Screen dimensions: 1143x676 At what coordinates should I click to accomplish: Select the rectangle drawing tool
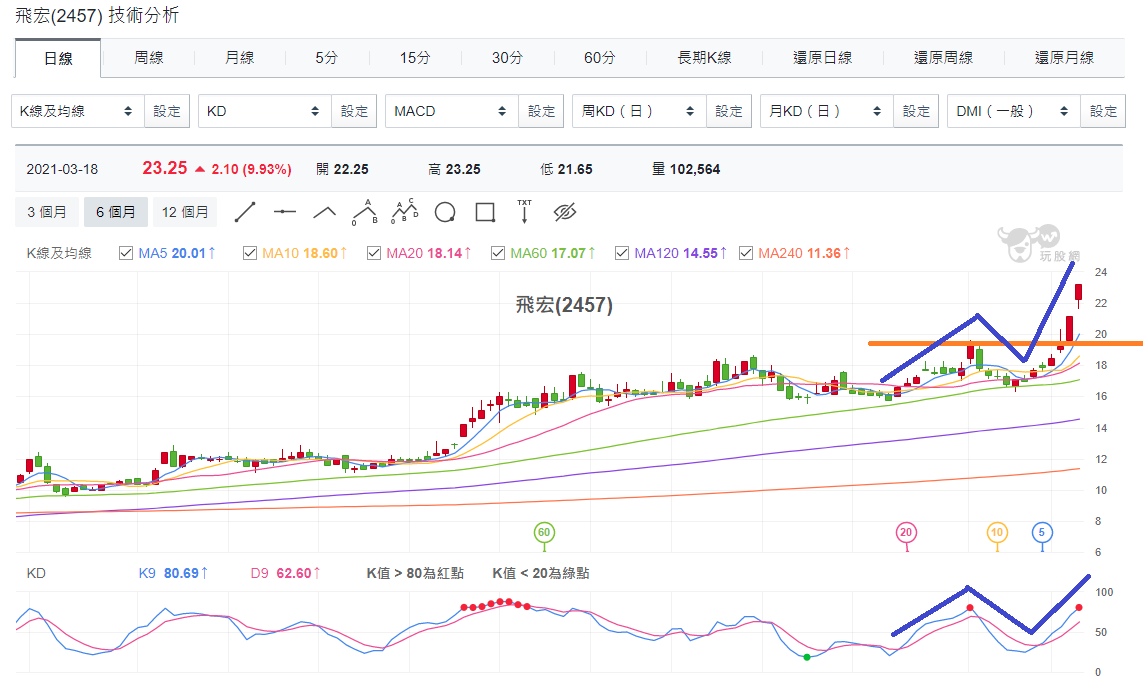[x=485, y=212]
